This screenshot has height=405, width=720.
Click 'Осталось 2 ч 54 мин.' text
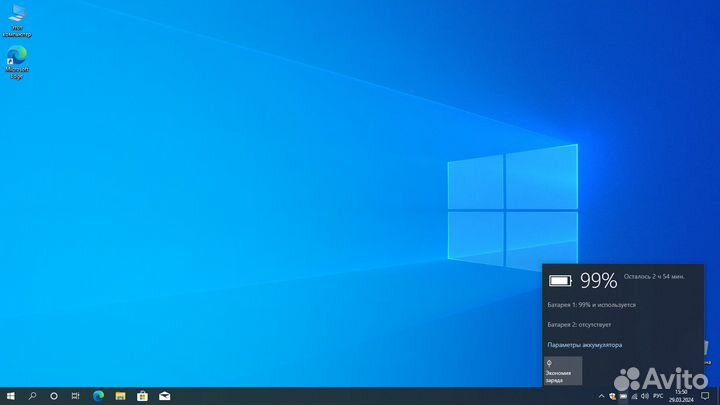click(x=654, y=276)
